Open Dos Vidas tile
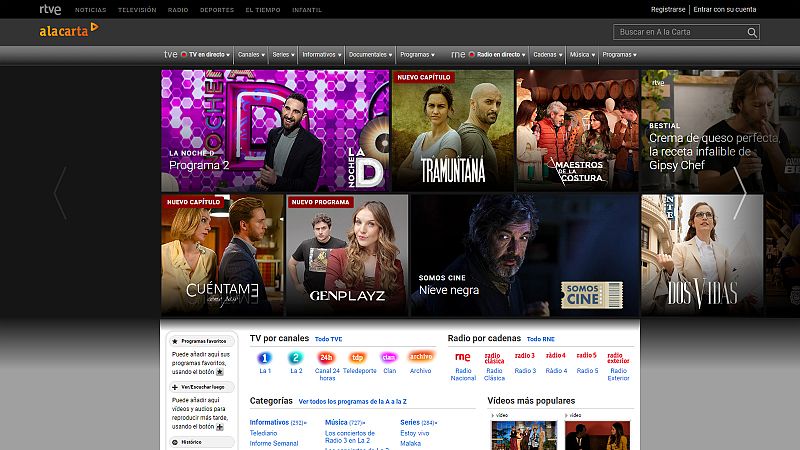The height and width of the screenshot is (450, 800). pos(702,255)
